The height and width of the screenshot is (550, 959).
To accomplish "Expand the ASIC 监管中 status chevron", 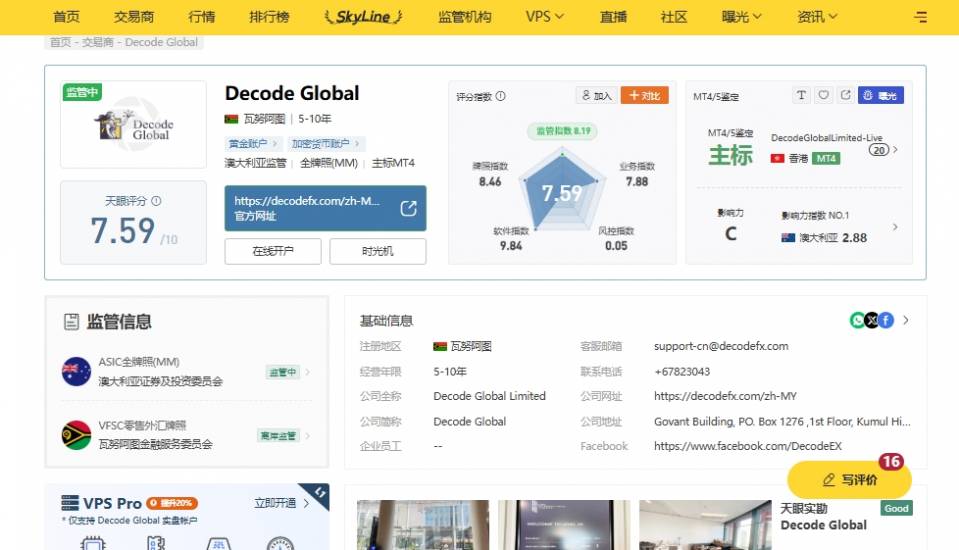I will point(308,372).
